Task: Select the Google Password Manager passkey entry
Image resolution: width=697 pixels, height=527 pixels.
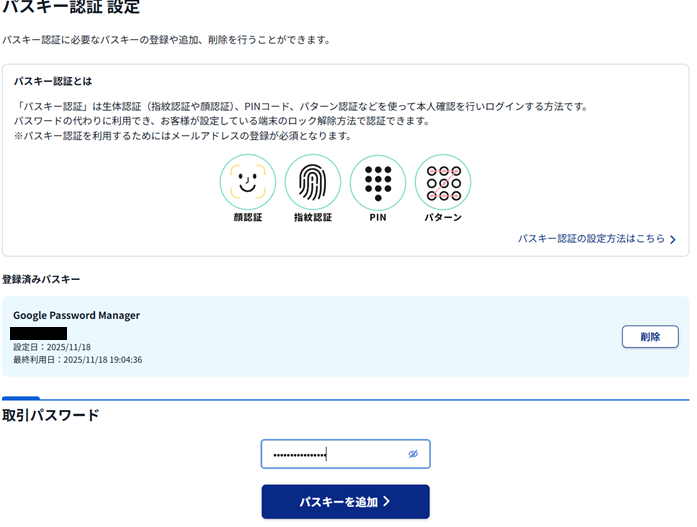Action: [x=76, y=315]
